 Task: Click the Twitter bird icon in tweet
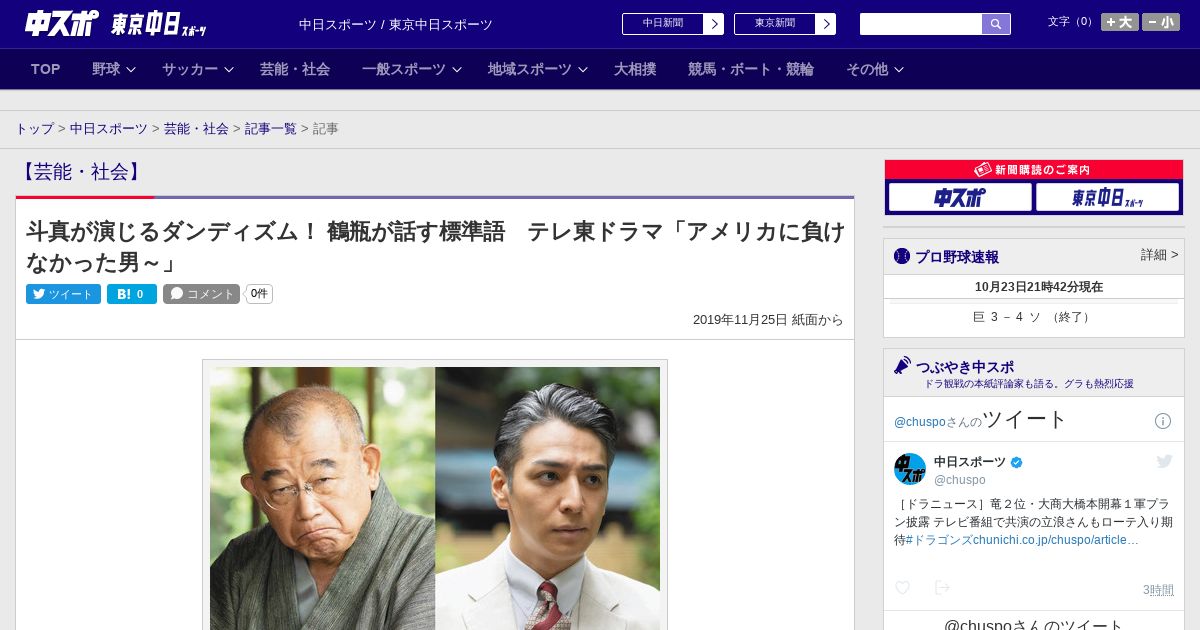tap(1164, 461)
